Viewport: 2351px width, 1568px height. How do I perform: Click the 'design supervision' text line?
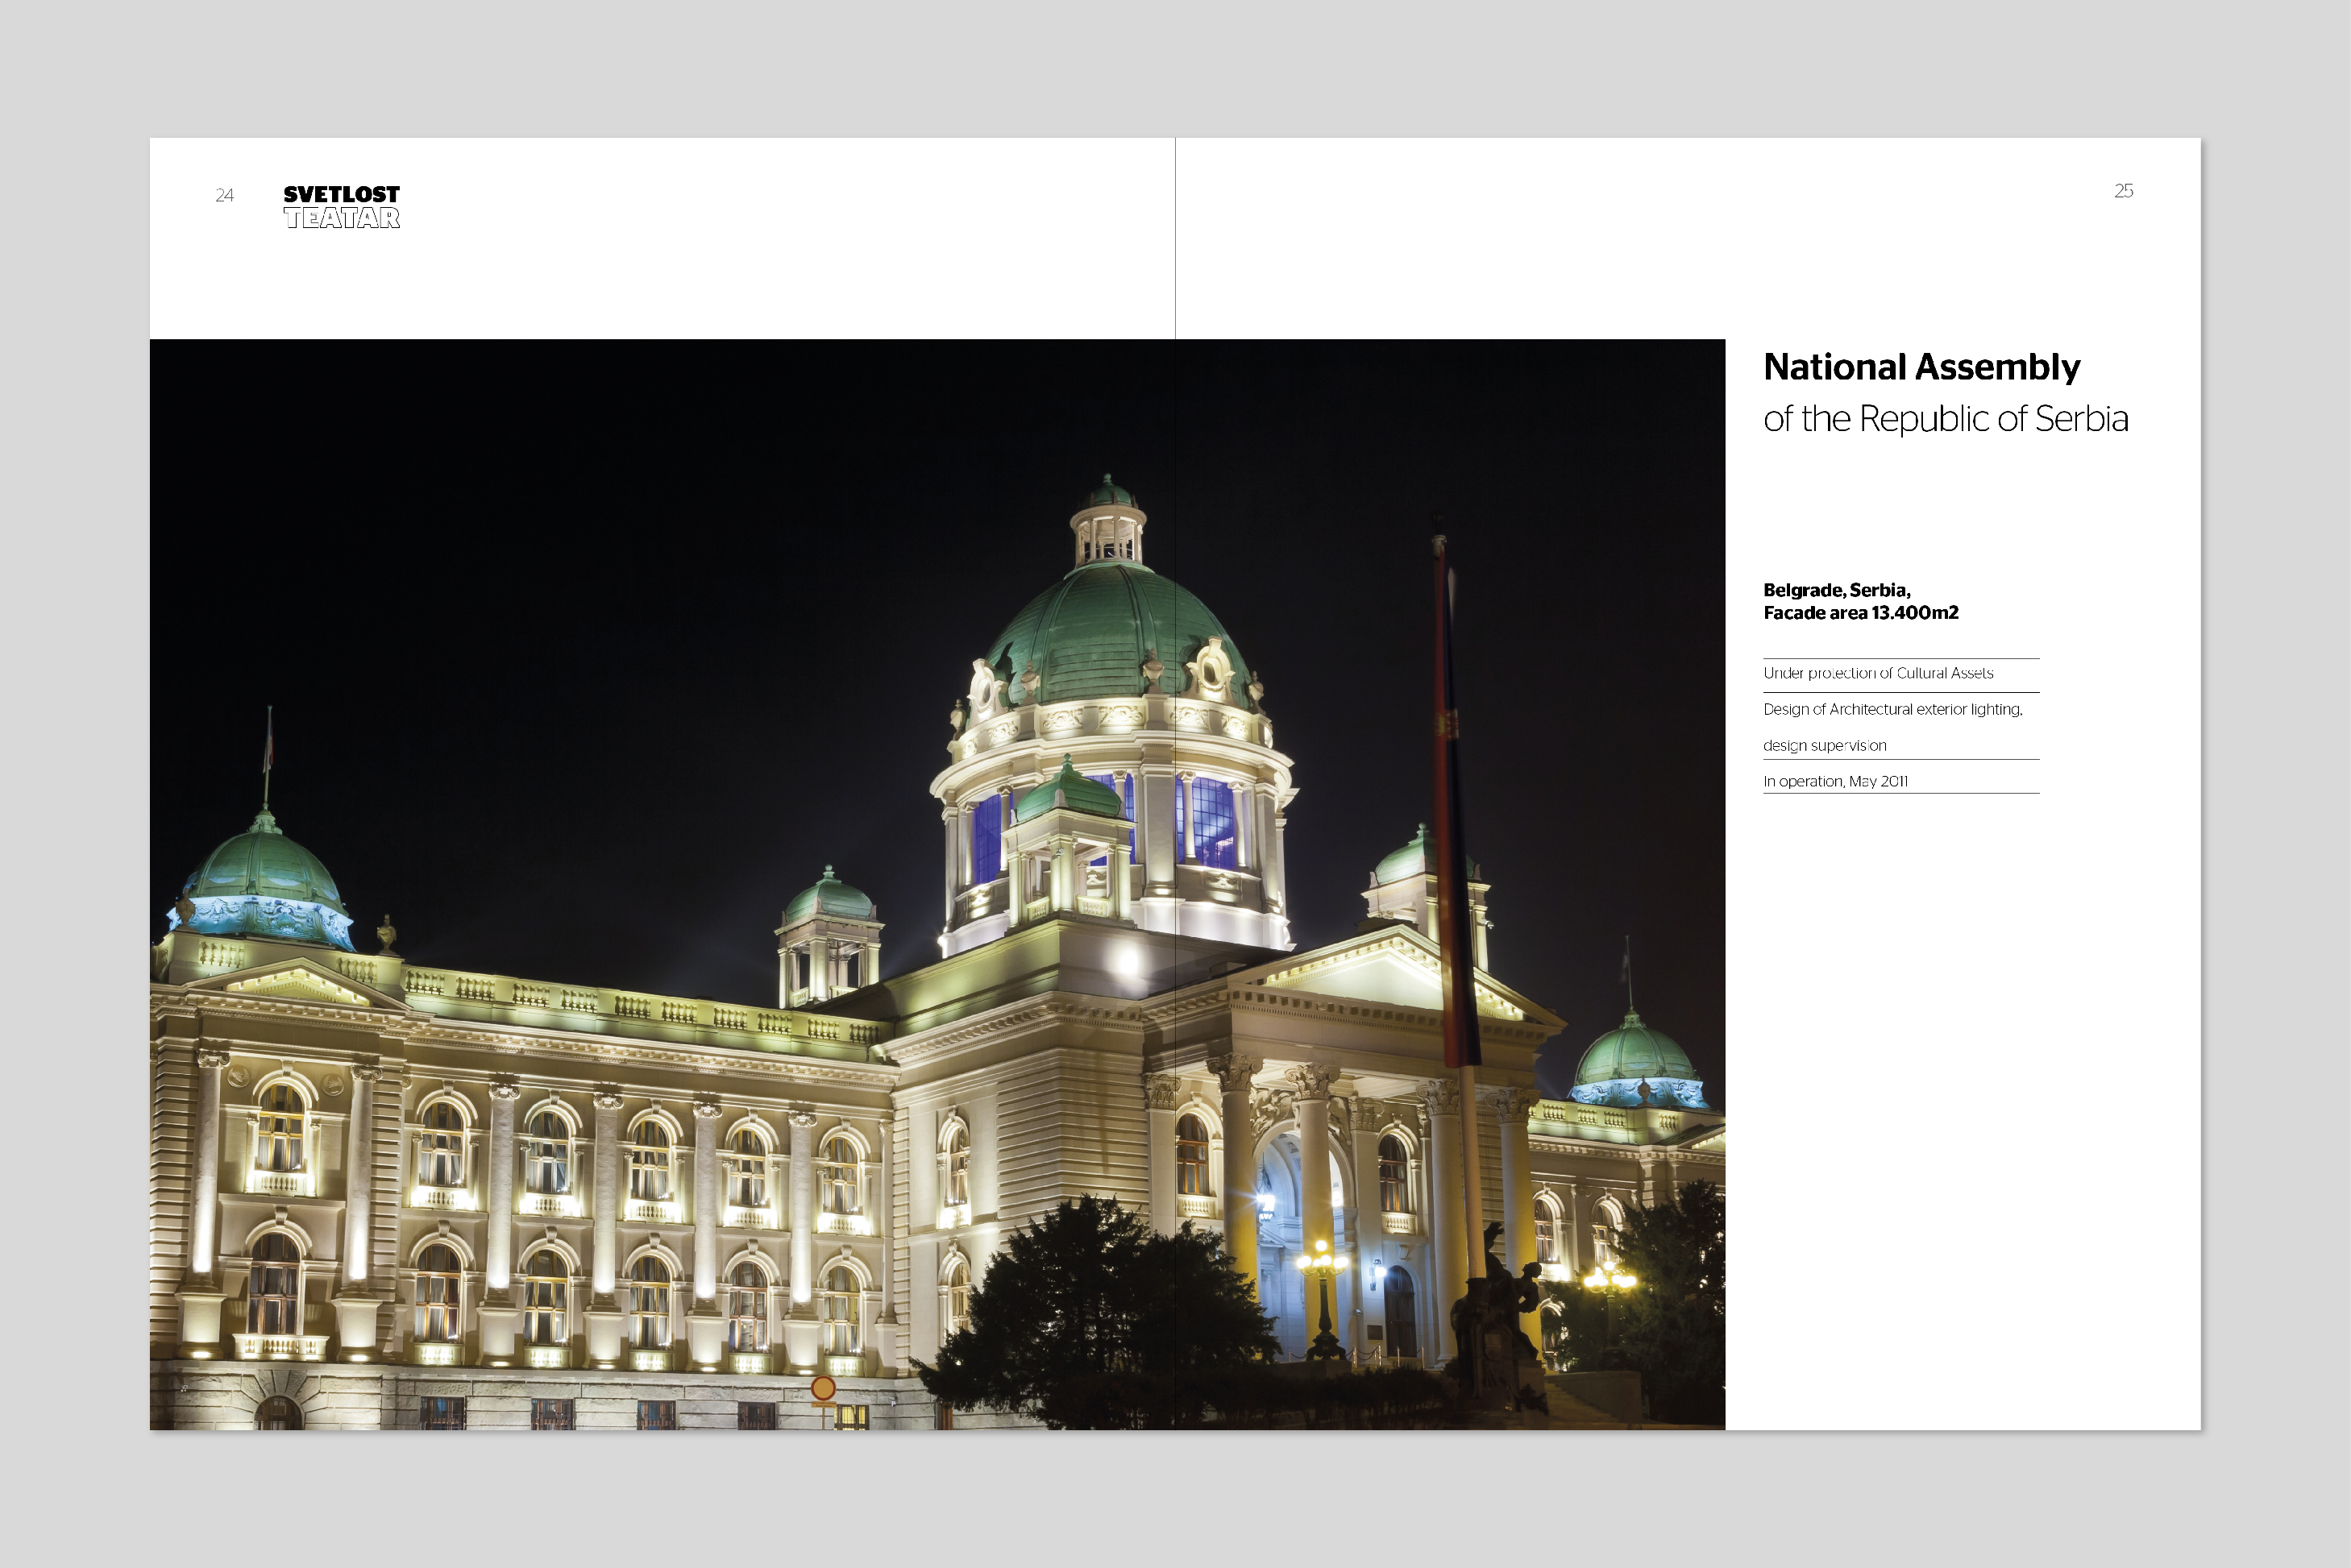(x=1824, y=746)
